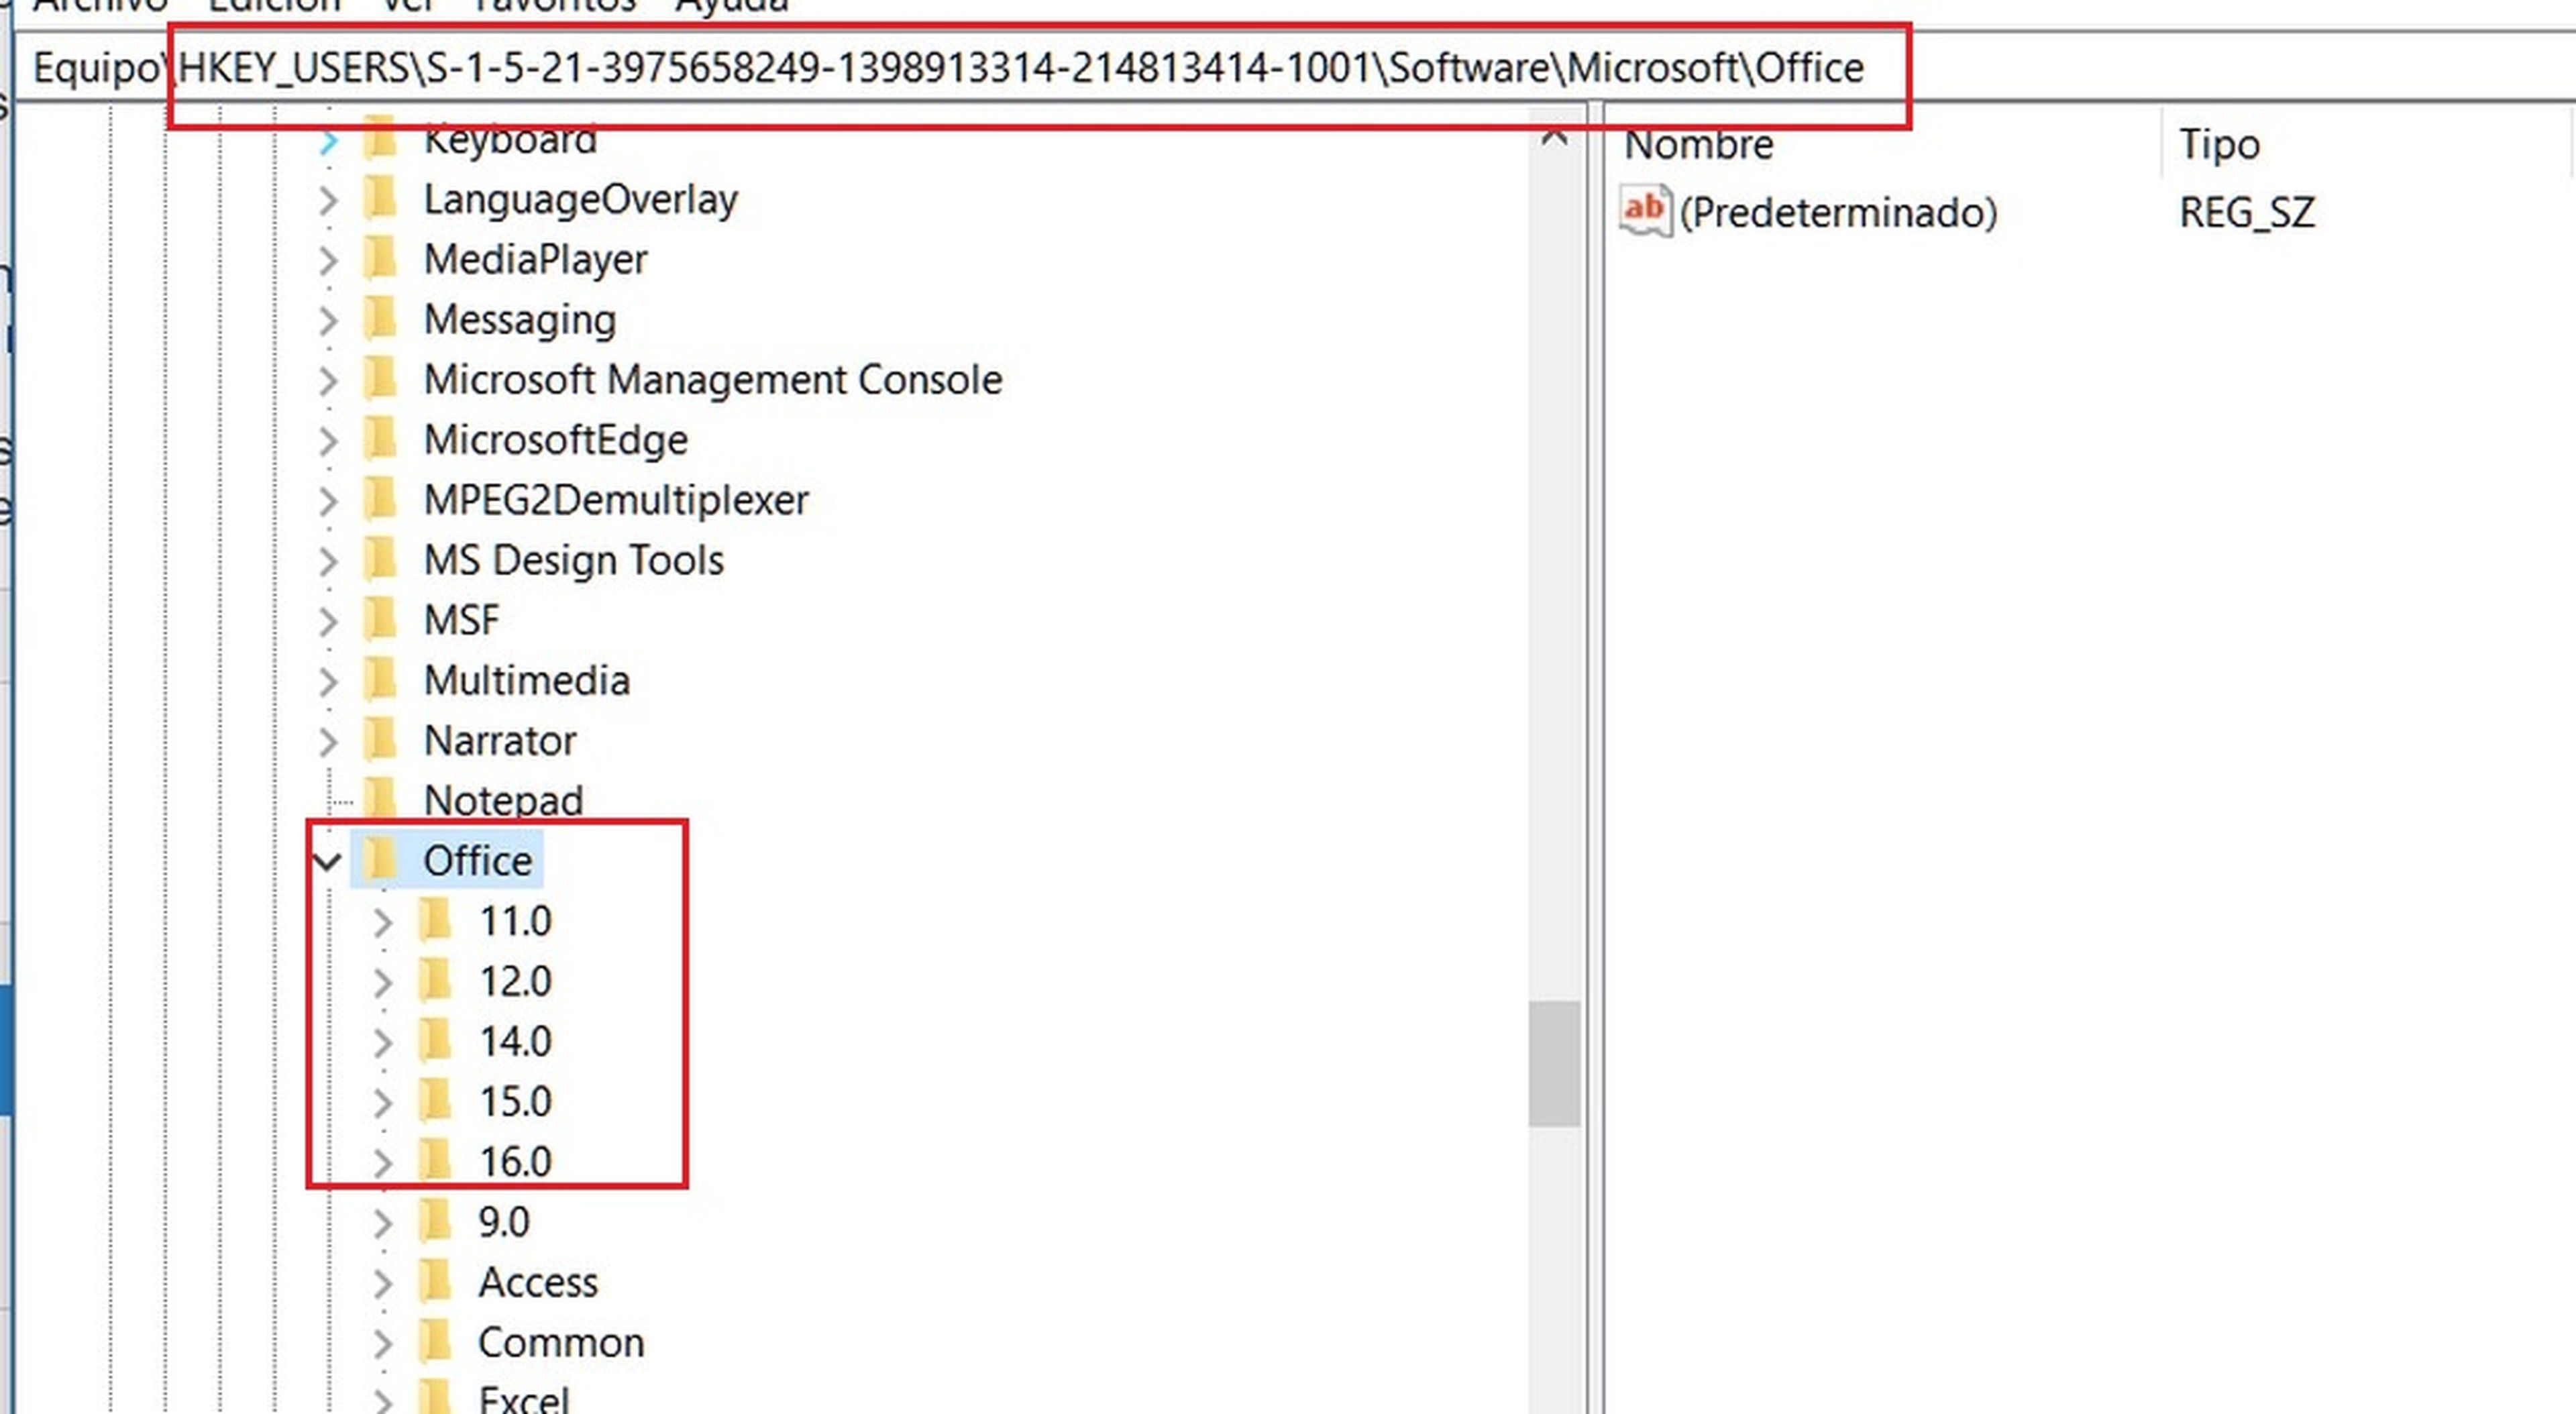Image resolution: width=2576 pixels, height=1414 pixels.
Task: Select the LanguageOverlay key label
Action: click(x=581, y=200)
